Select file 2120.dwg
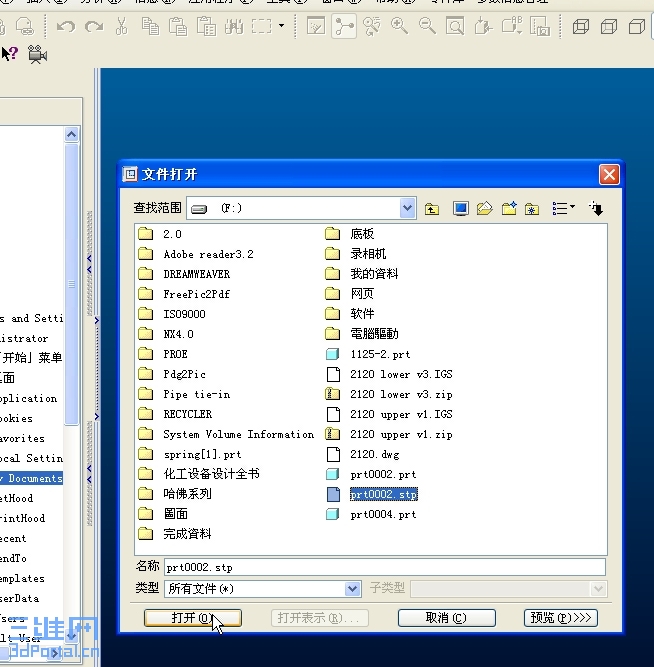 (375, 454)
